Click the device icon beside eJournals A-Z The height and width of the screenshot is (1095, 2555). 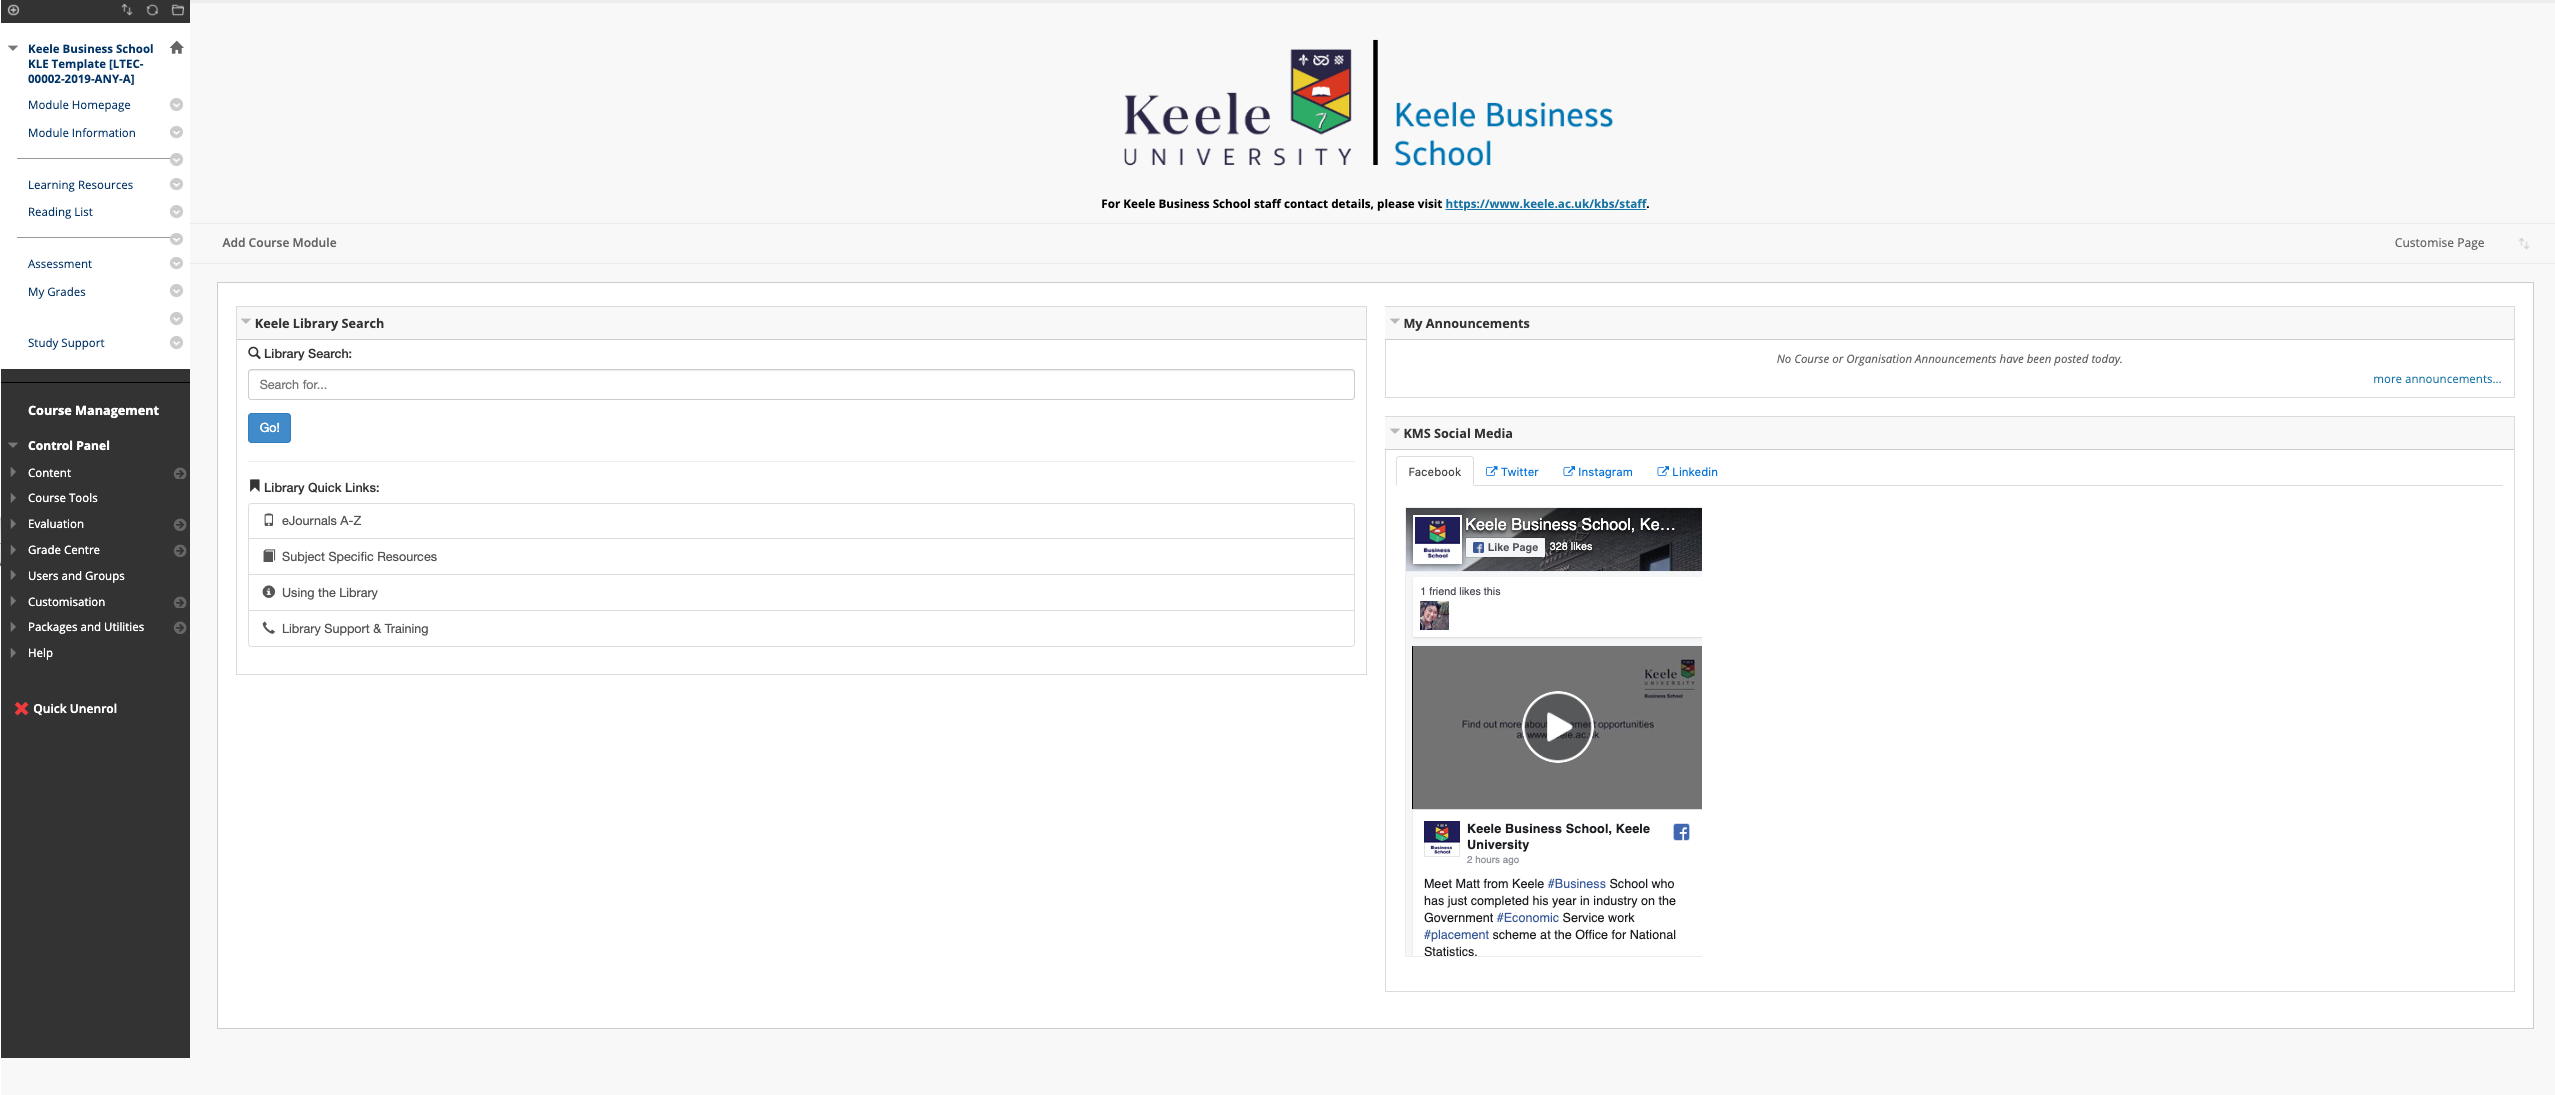point(267,520)
